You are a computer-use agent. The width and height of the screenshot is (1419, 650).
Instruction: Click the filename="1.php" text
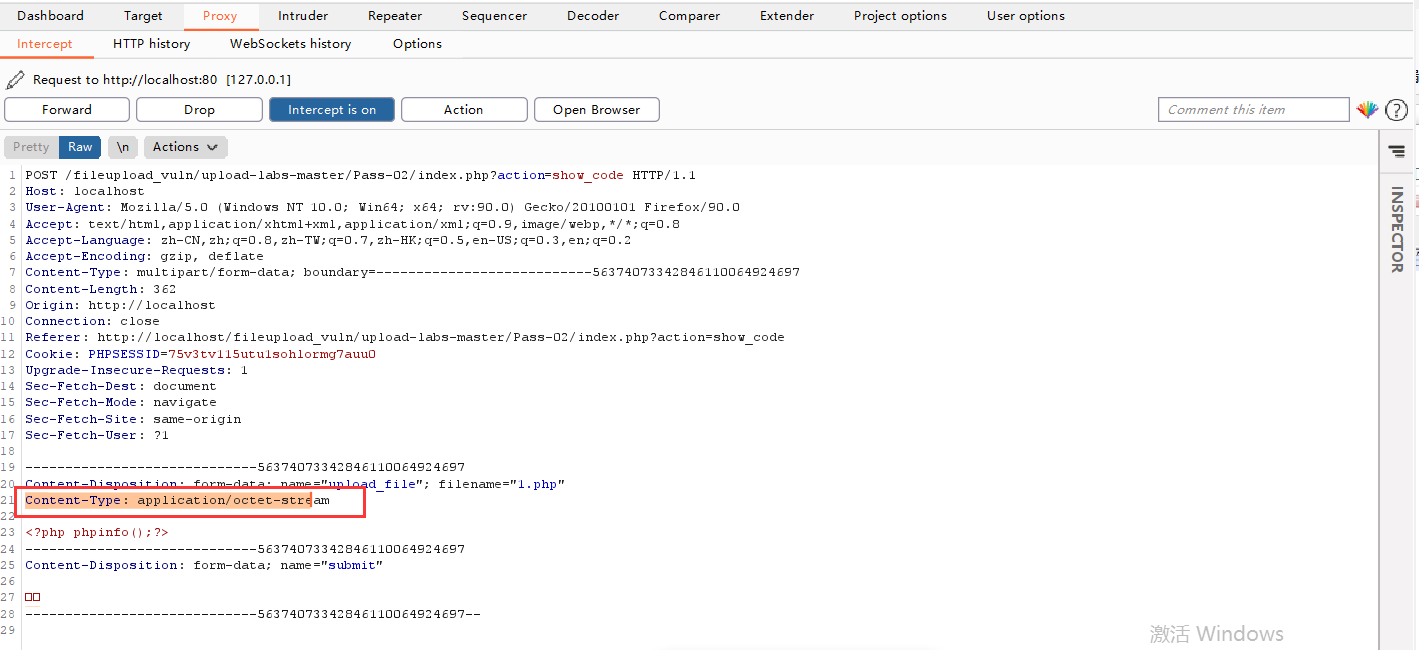click(x=502, y=484)
